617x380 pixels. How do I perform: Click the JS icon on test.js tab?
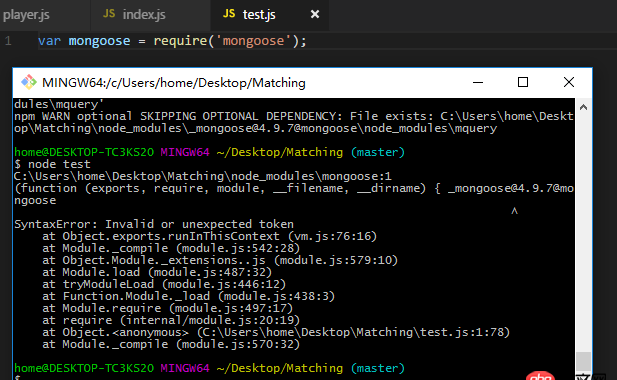pyautogui.click(x=229, y=14)
